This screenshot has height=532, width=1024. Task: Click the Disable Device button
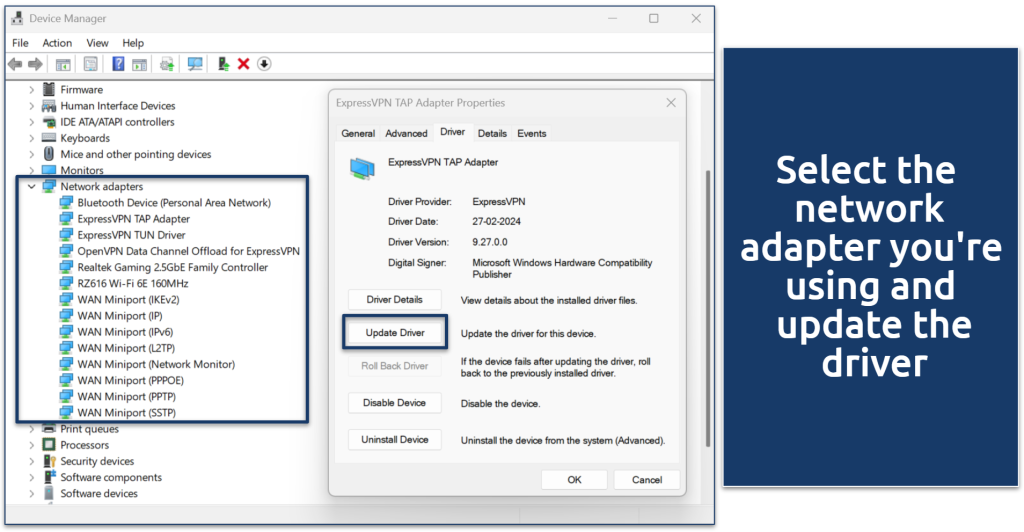394,403
